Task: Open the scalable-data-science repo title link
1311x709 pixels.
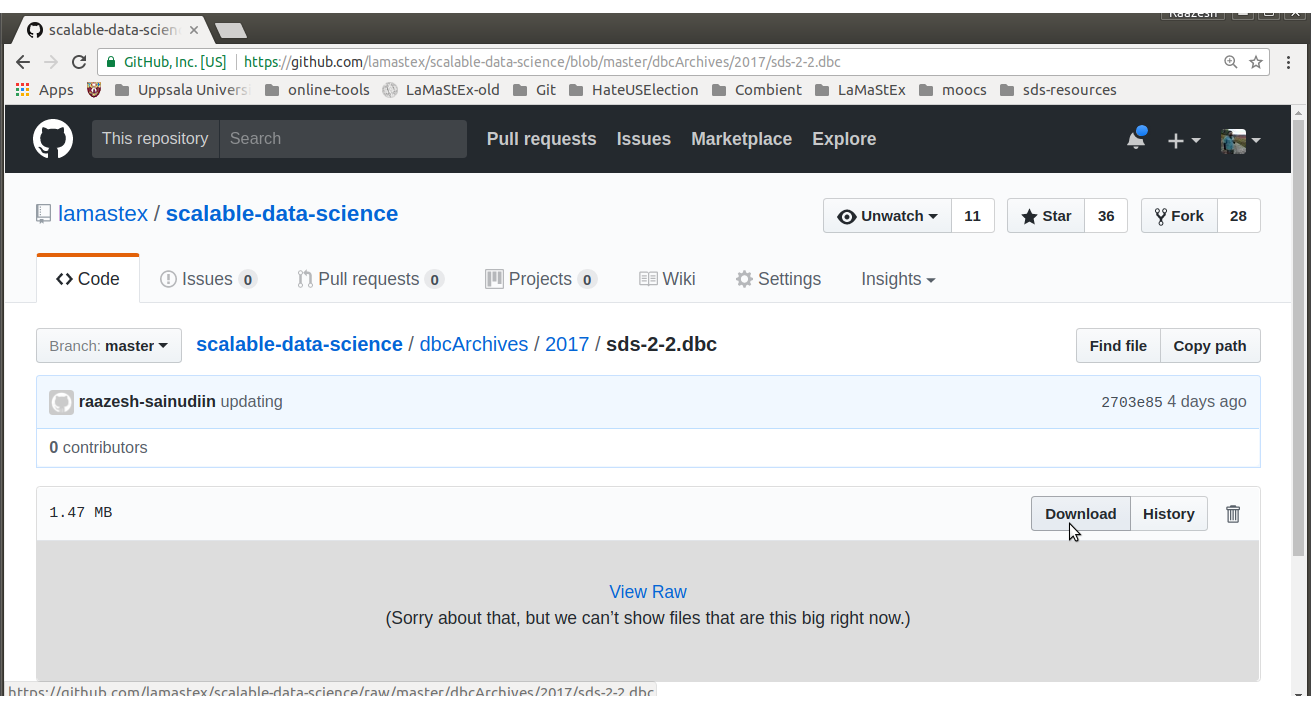Action: pos(282,214)
